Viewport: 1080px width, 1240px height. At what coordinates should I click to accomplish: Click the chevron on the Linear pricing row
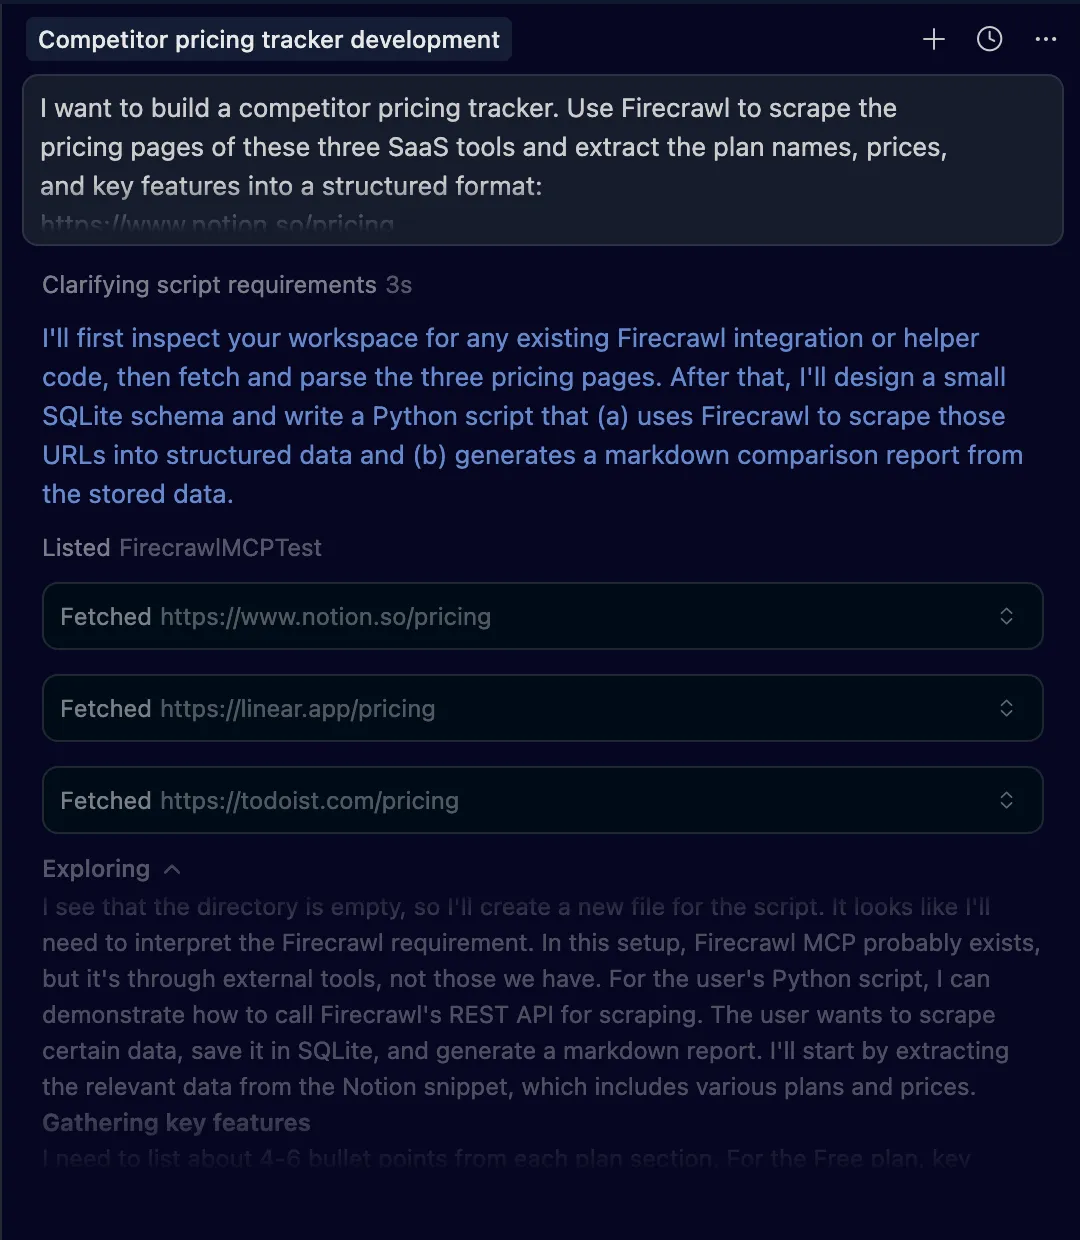[x=1007, y=708]
